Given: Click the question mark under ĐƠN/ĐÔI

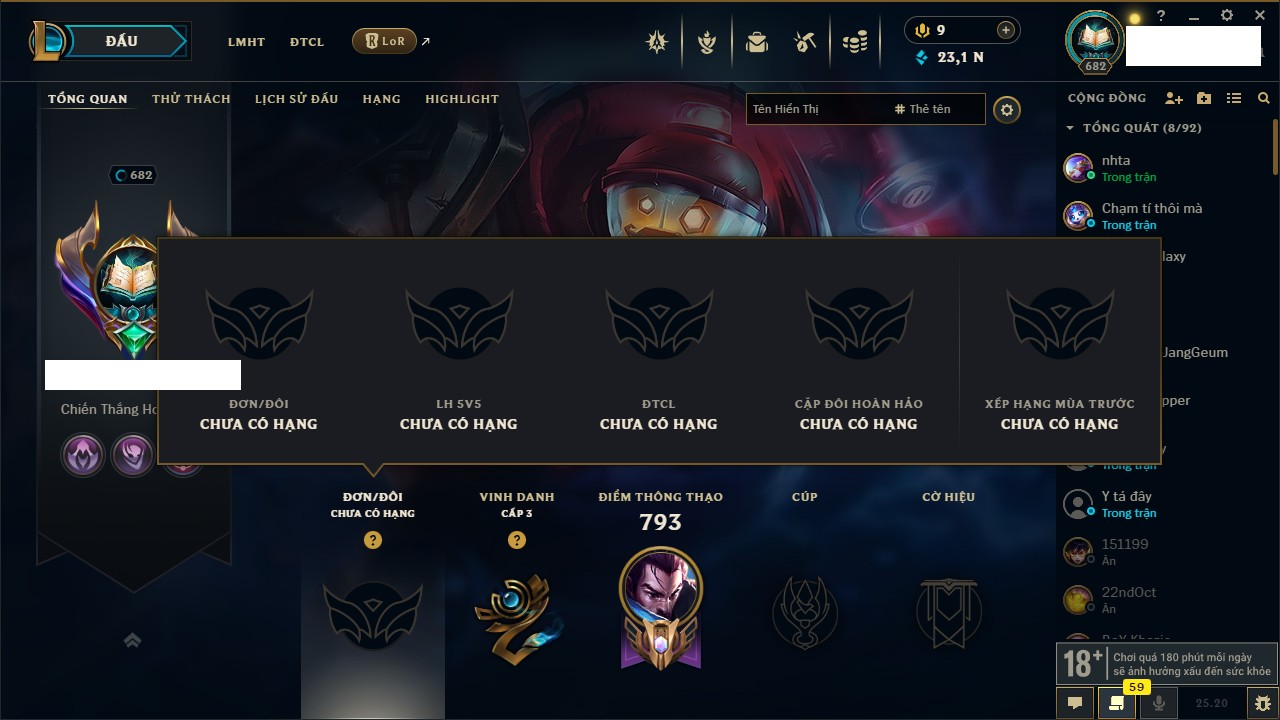Looking at the screenshot, I should [x=373, y=540].
